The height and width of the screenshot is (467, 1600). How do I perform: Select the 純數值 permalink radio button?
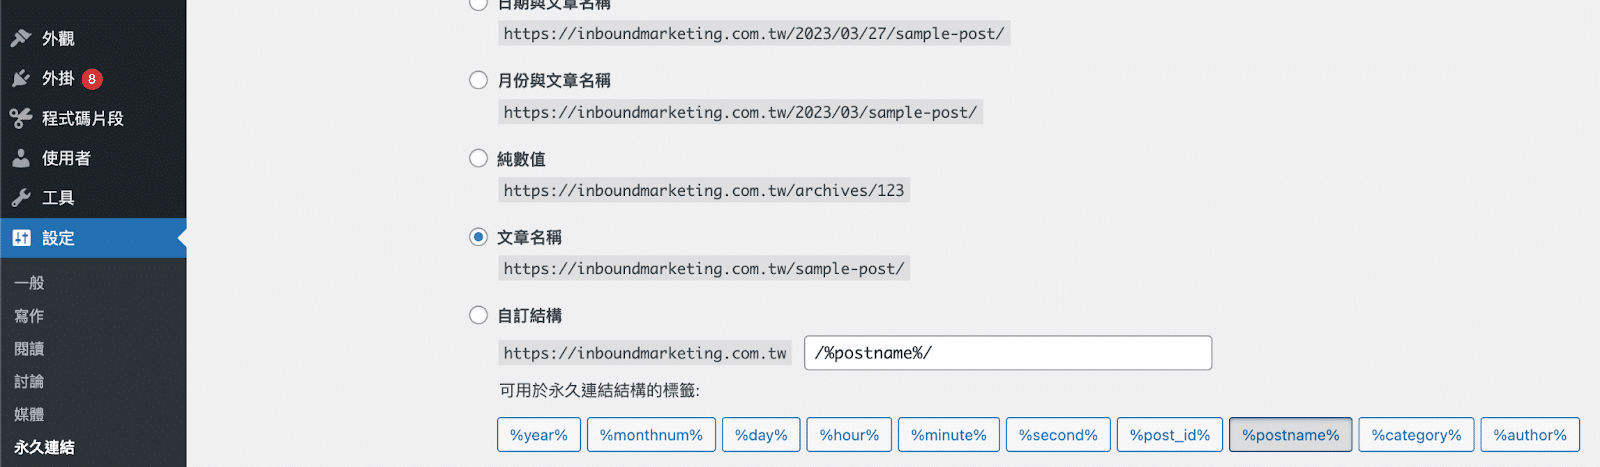pos(479,158)
